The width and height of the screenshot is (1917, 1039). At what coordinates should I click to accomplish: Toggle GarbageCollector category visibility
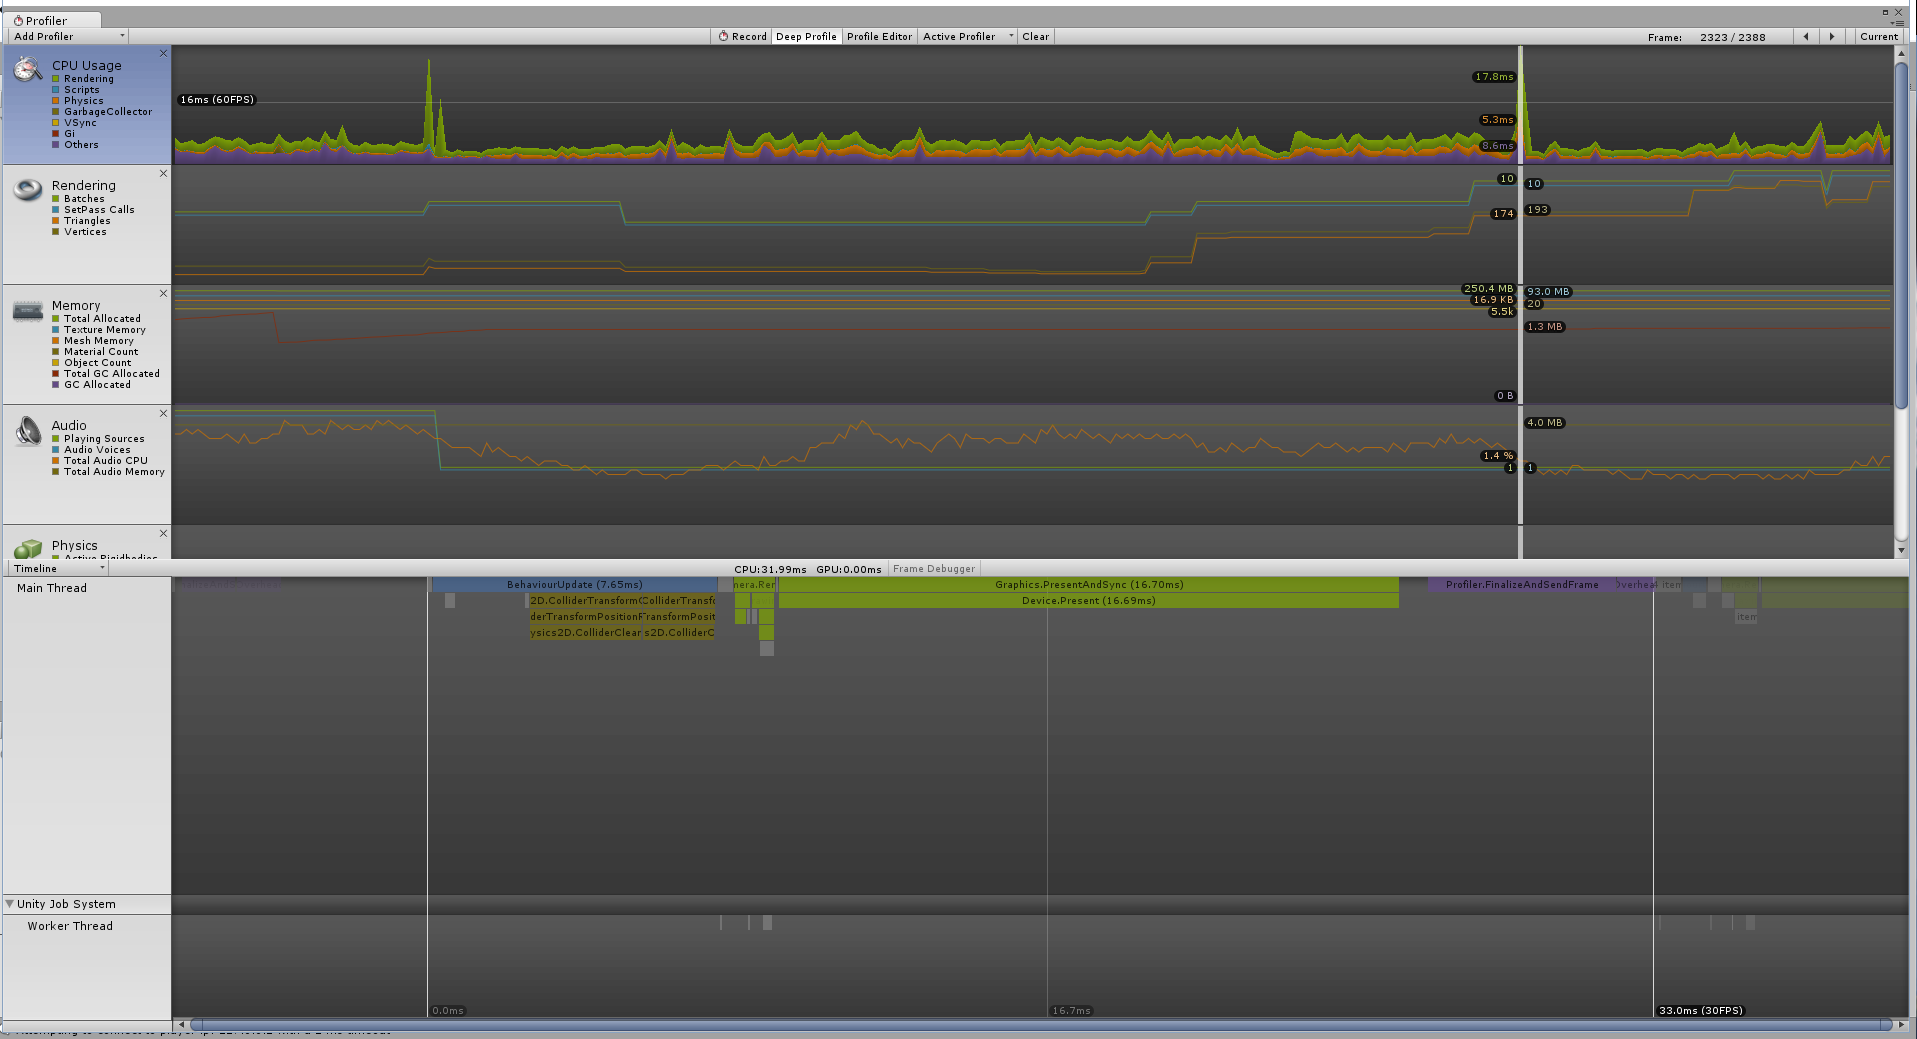102,112
